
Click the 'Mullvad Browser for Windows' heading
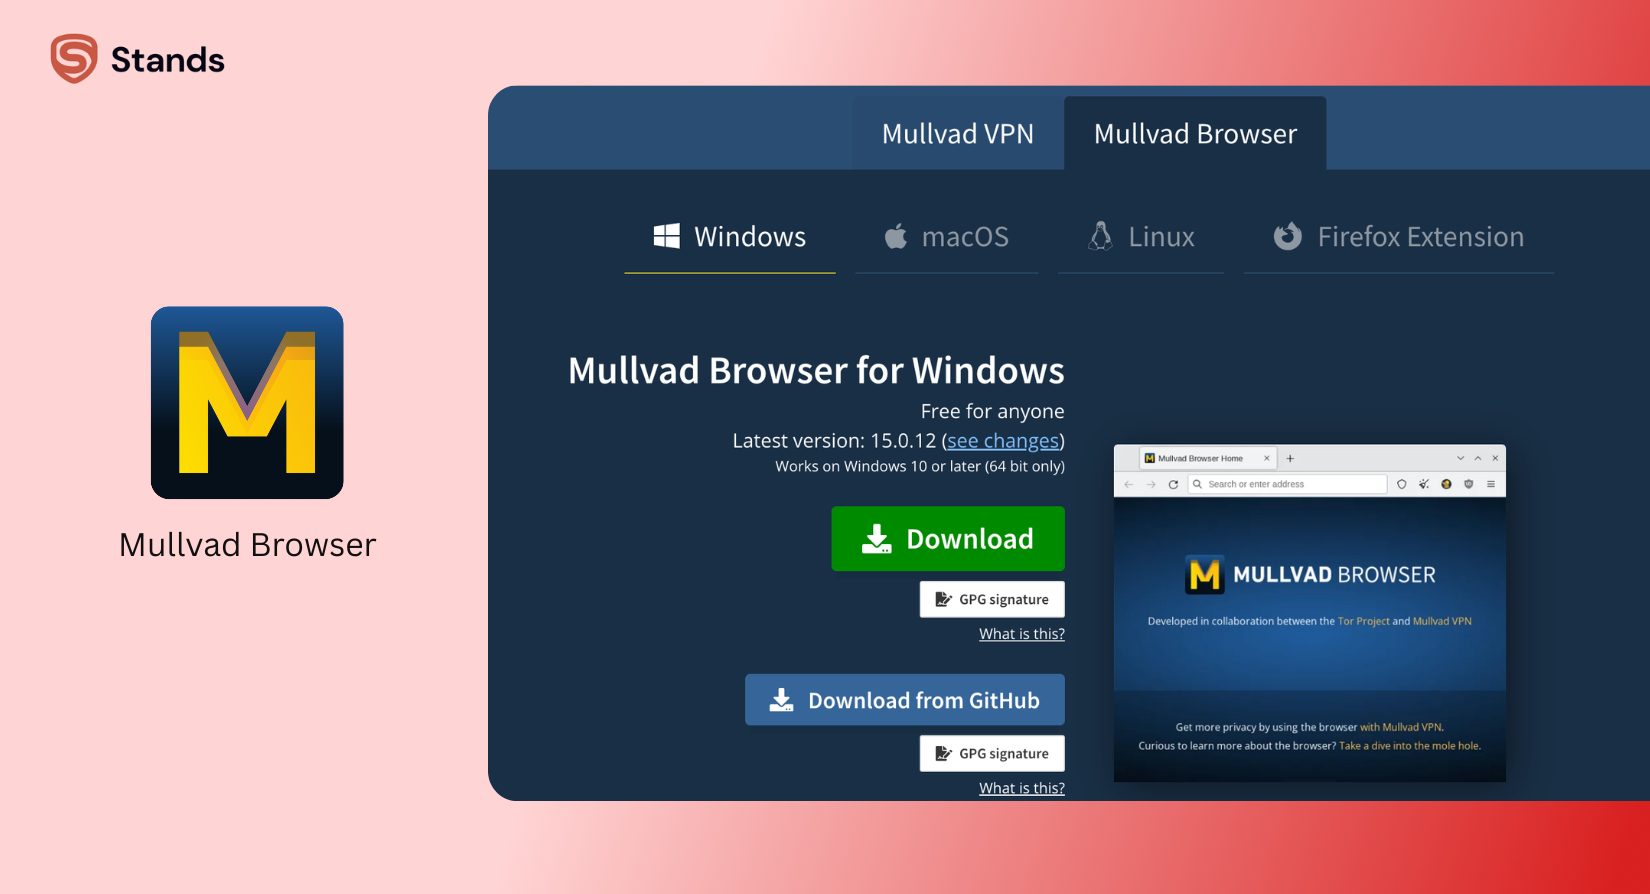[816, 370]
